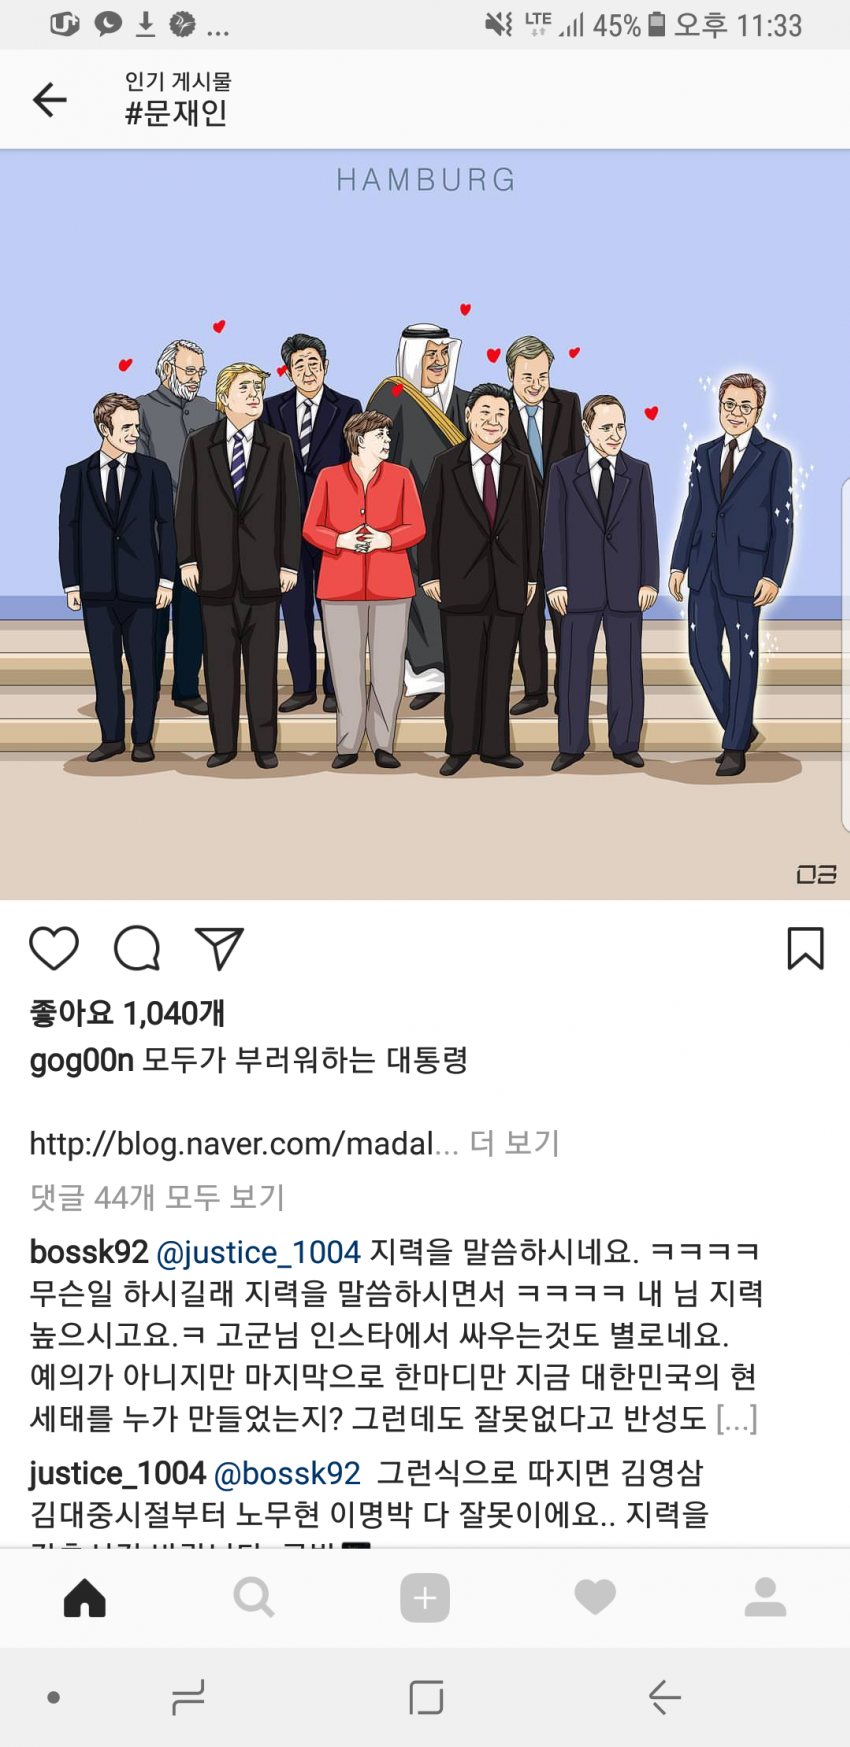Open the Profile tab
850x1747 pixels.
coord(765,1597)
